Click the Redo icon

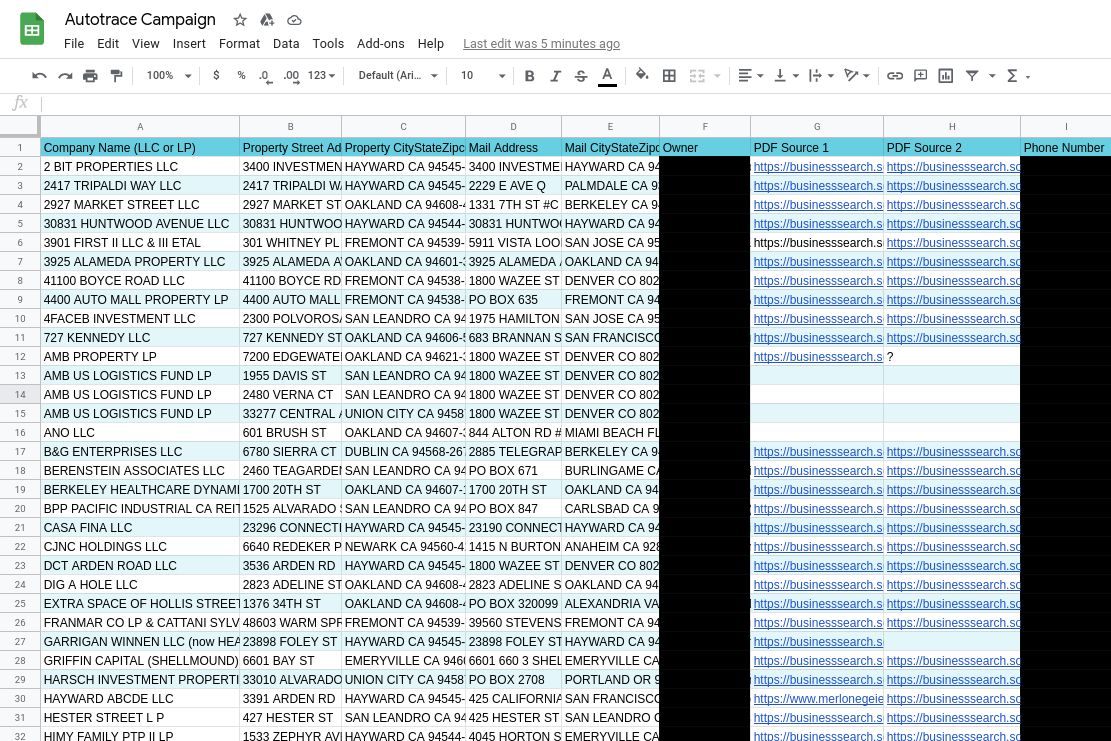click(65, 76)
